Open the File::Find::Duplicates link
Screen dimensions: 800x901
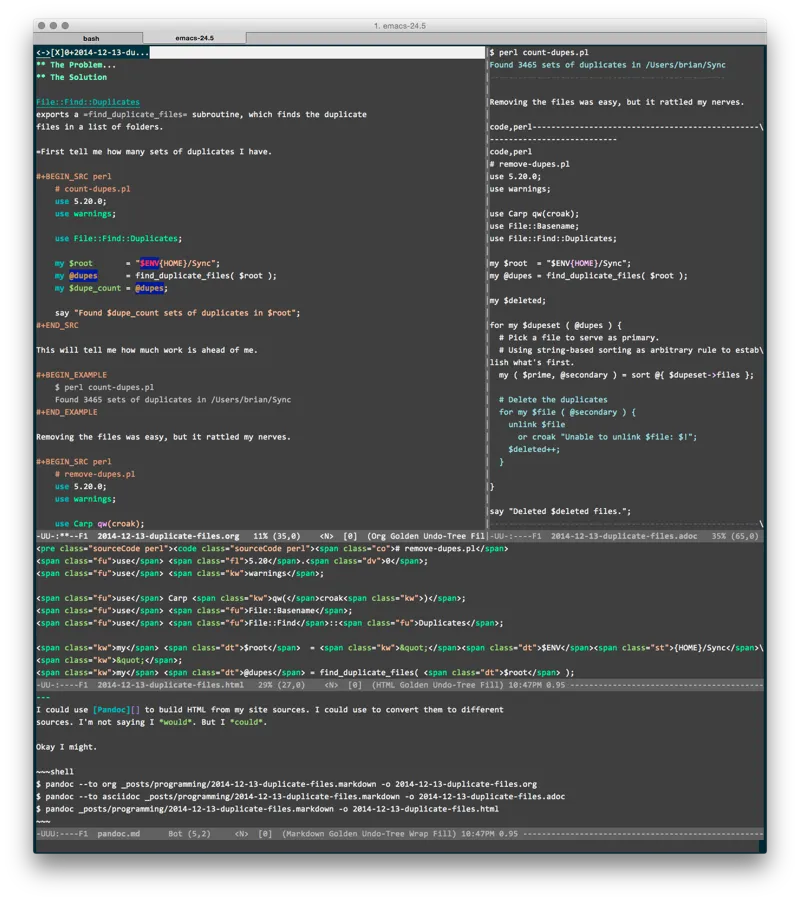pyautogui.click(x=87, y=101)
